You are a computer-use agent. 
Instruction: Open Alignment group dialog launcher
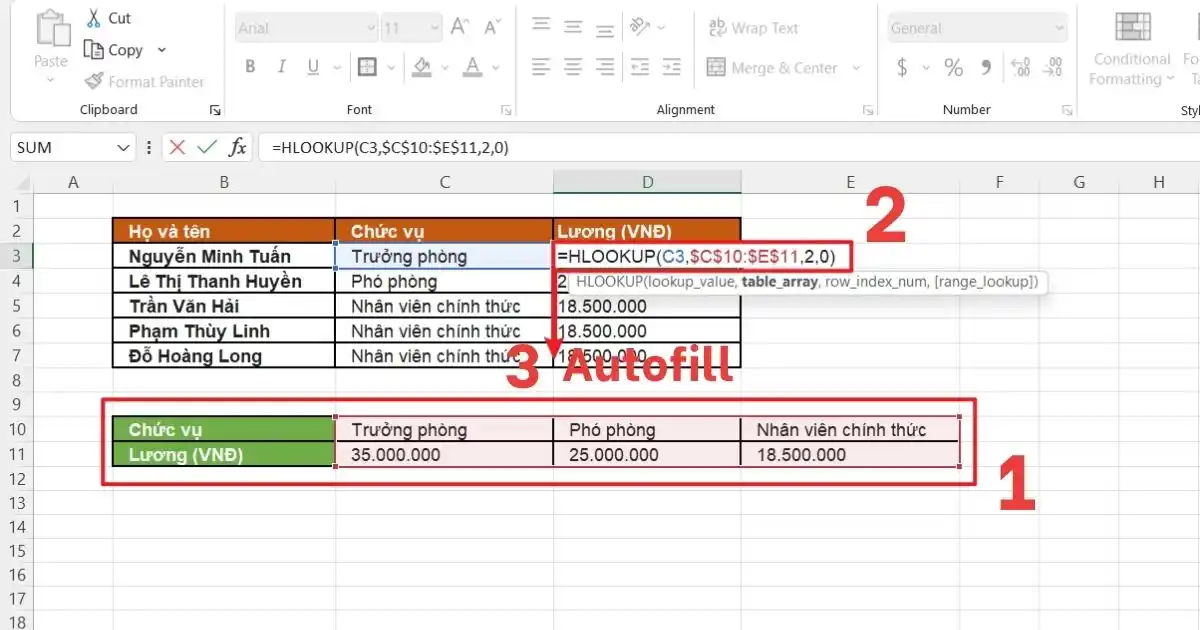tap(868, 110)
